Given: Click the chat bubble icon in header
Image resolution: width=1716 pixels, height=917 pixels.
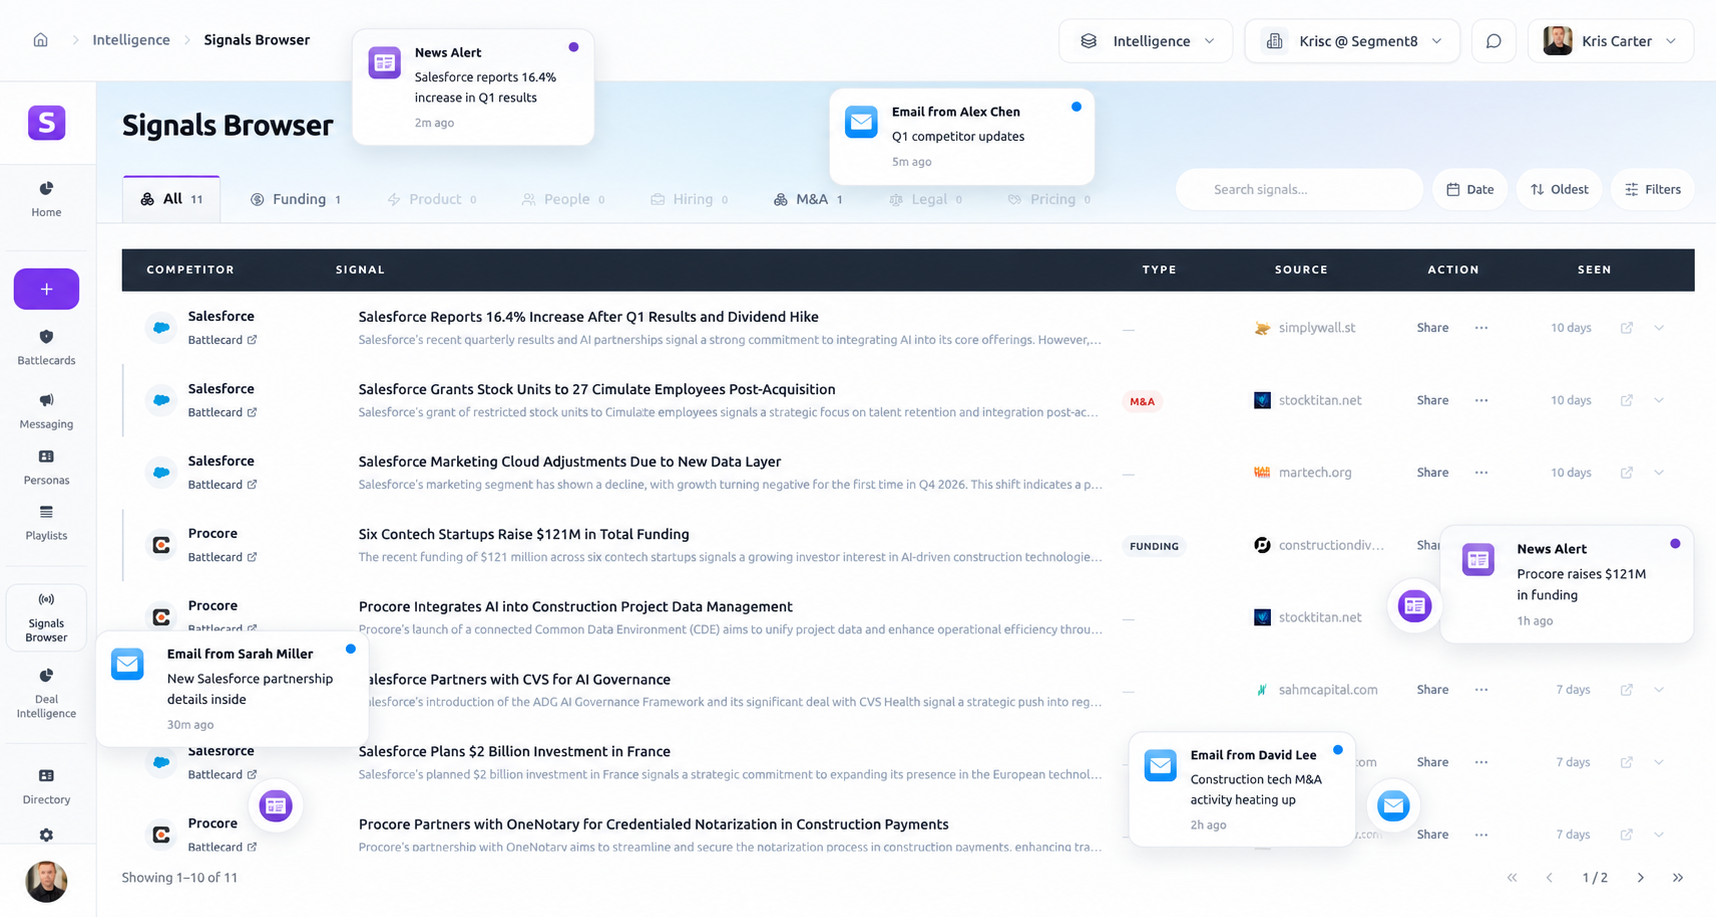Looking at the screenshot, I should (1493, 41).
